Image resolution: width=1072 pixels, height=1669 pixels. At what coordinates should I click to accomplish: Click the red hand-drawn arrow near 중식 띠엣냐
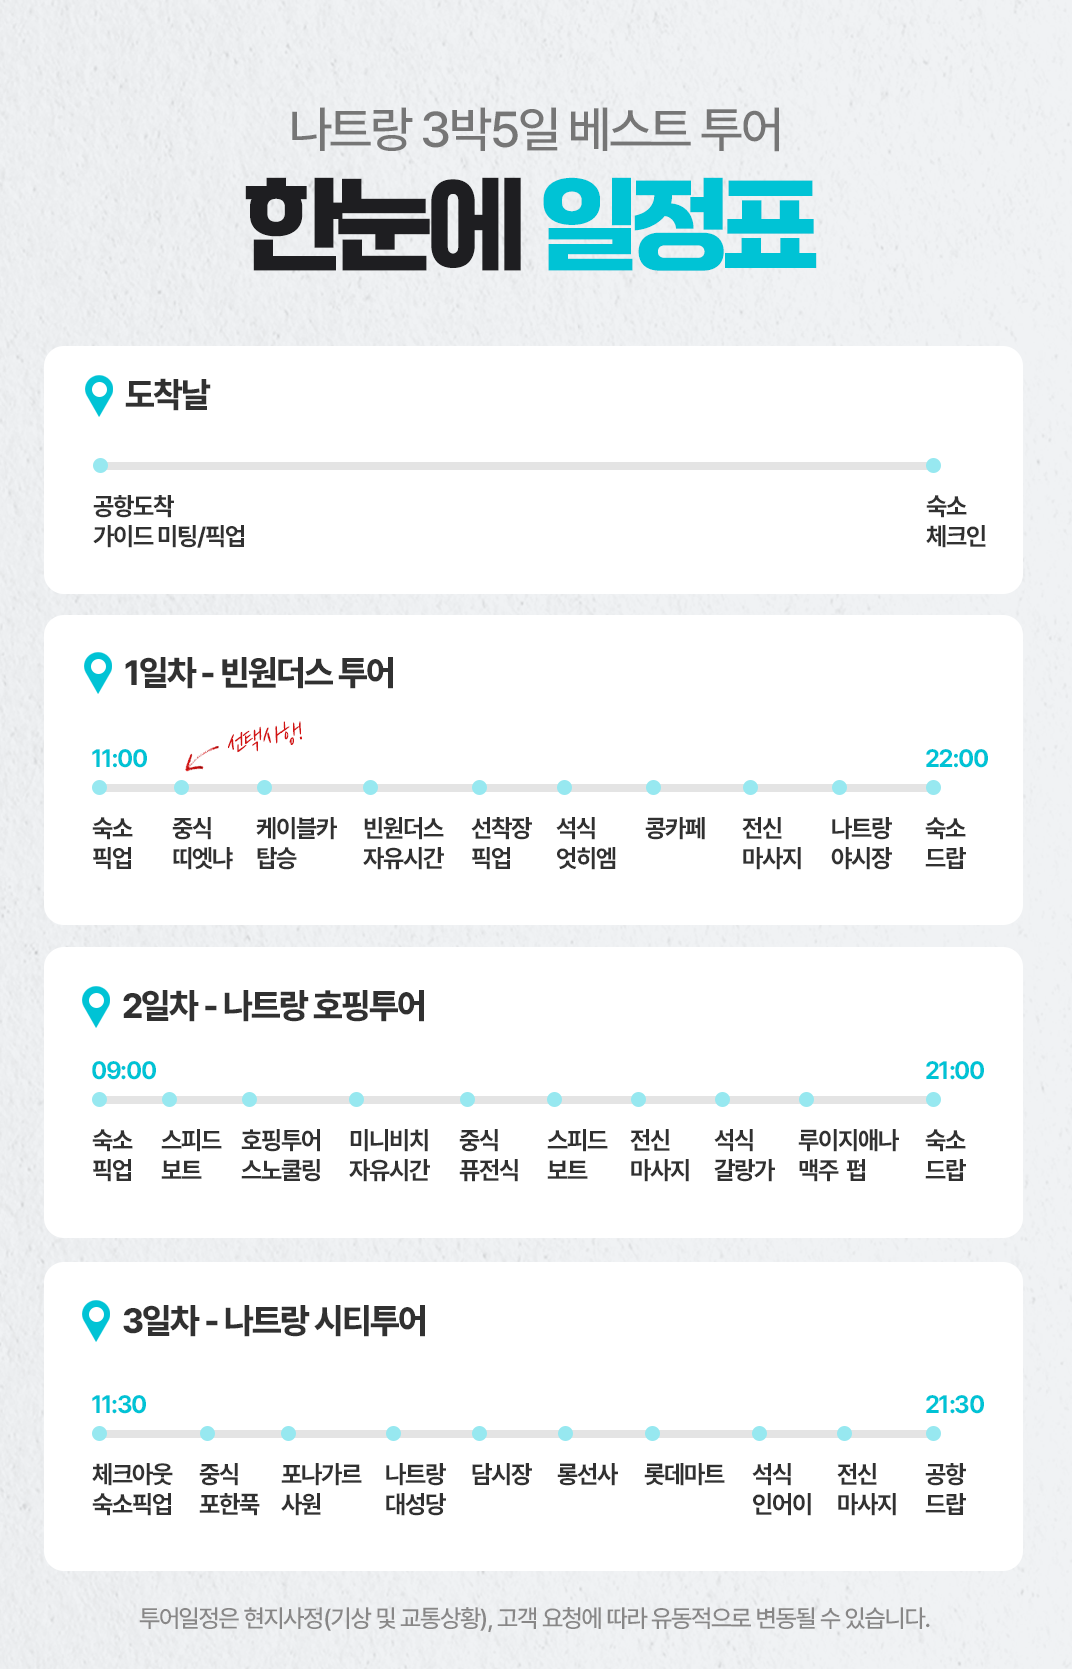coord(200,757)
